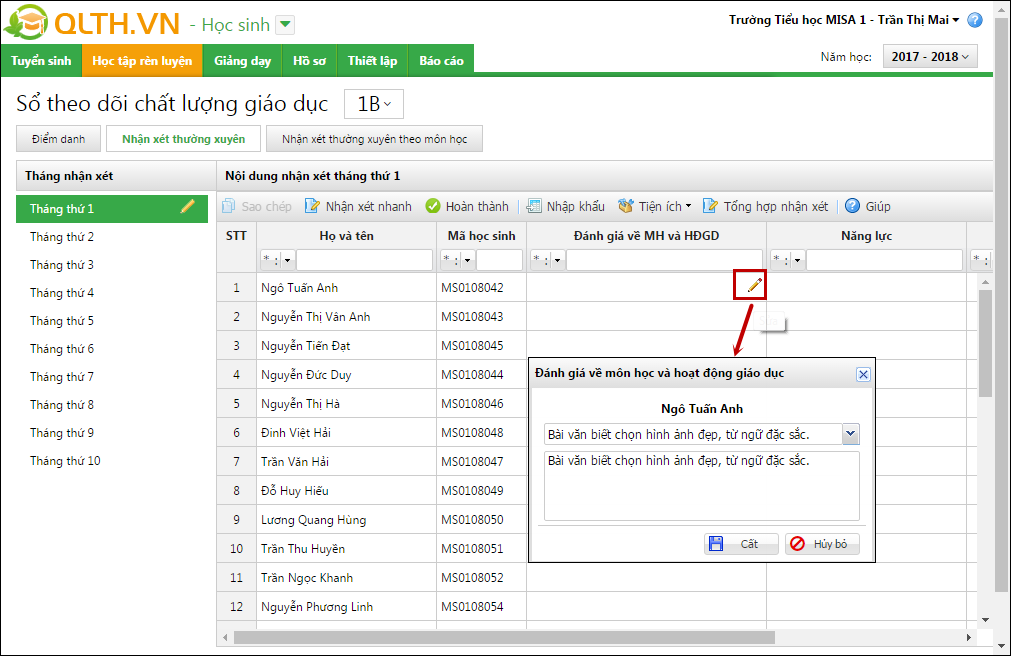
Task: Open the Giảng dạy menu
Action: (x=242, y=61)
